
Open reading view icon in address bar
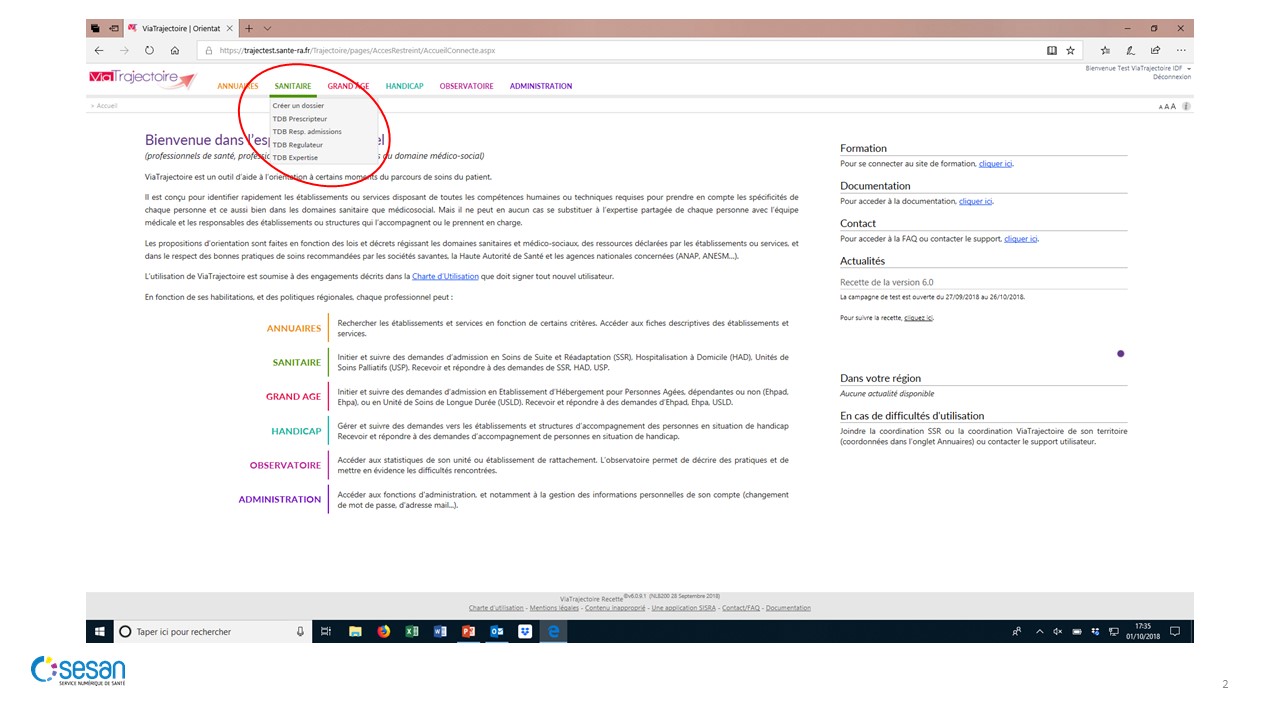point(1051,50)
